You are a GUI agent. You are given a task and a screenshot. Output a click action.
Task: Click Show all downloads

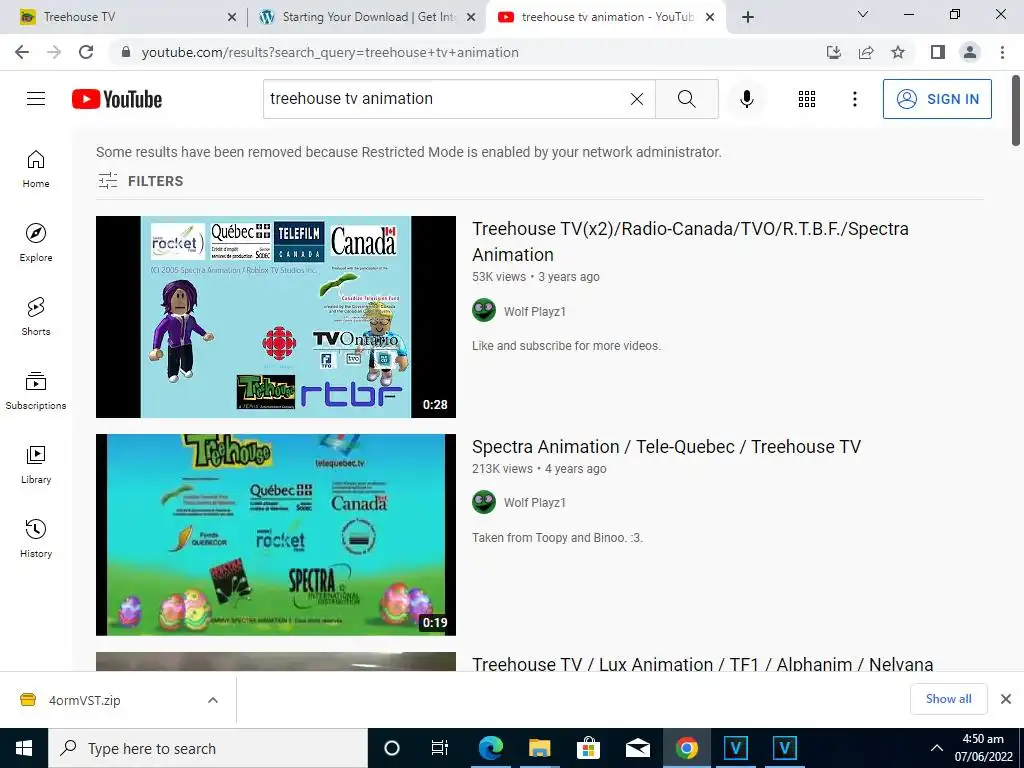coord(948,699)
